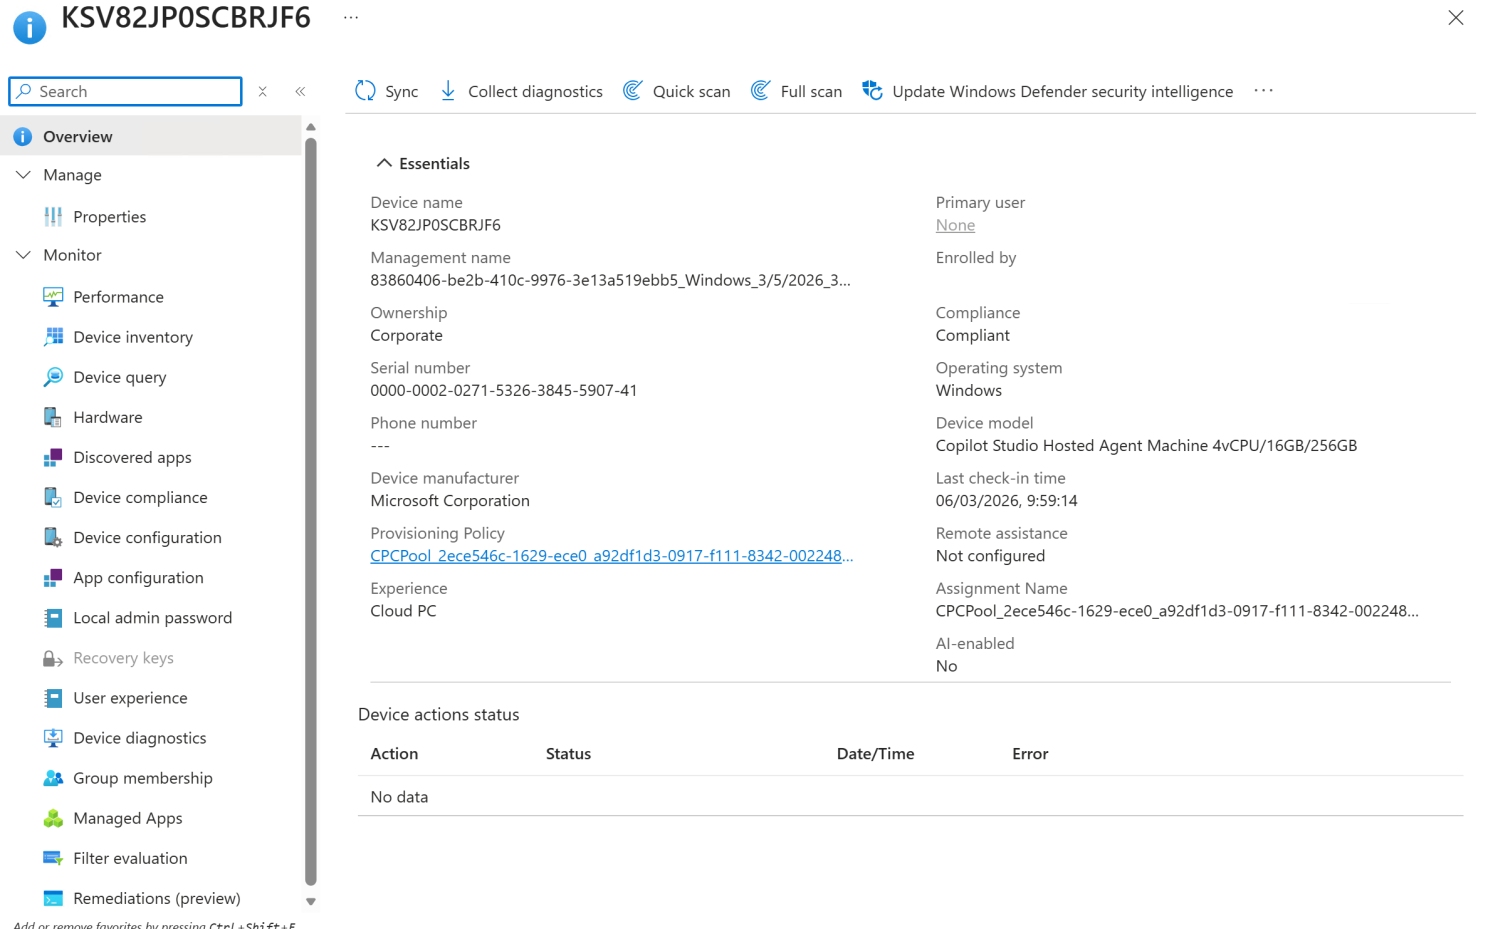The width and height of the screenshot is (1488, 929).
Task: Click the Primary user None link
Action: point(955,225)
